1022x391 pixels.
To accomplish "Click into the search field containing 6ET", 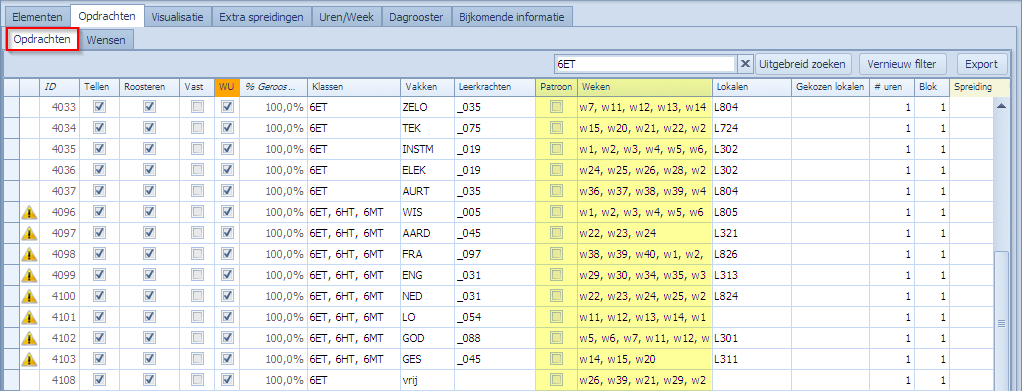I will point(645,64).
